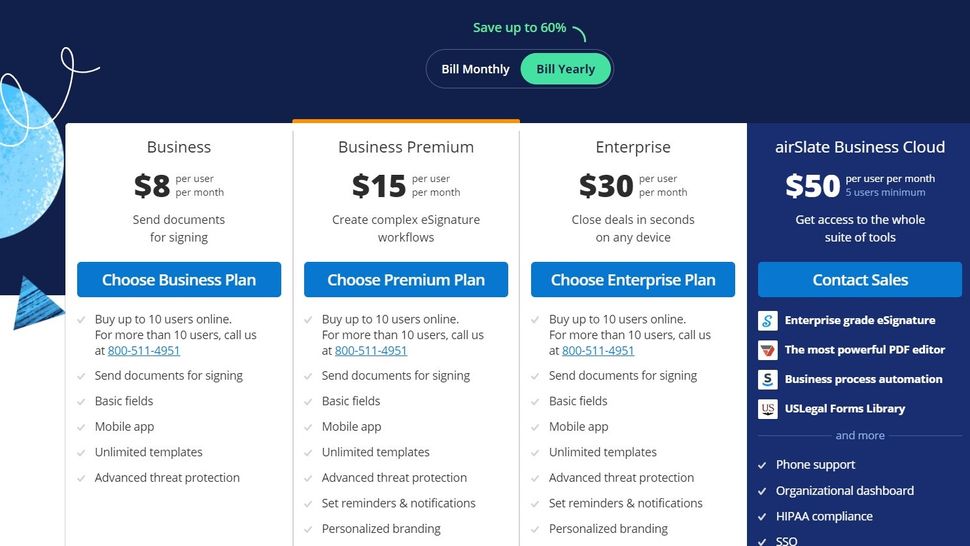Switch billing to Bill Monthly

pos(475,69)
